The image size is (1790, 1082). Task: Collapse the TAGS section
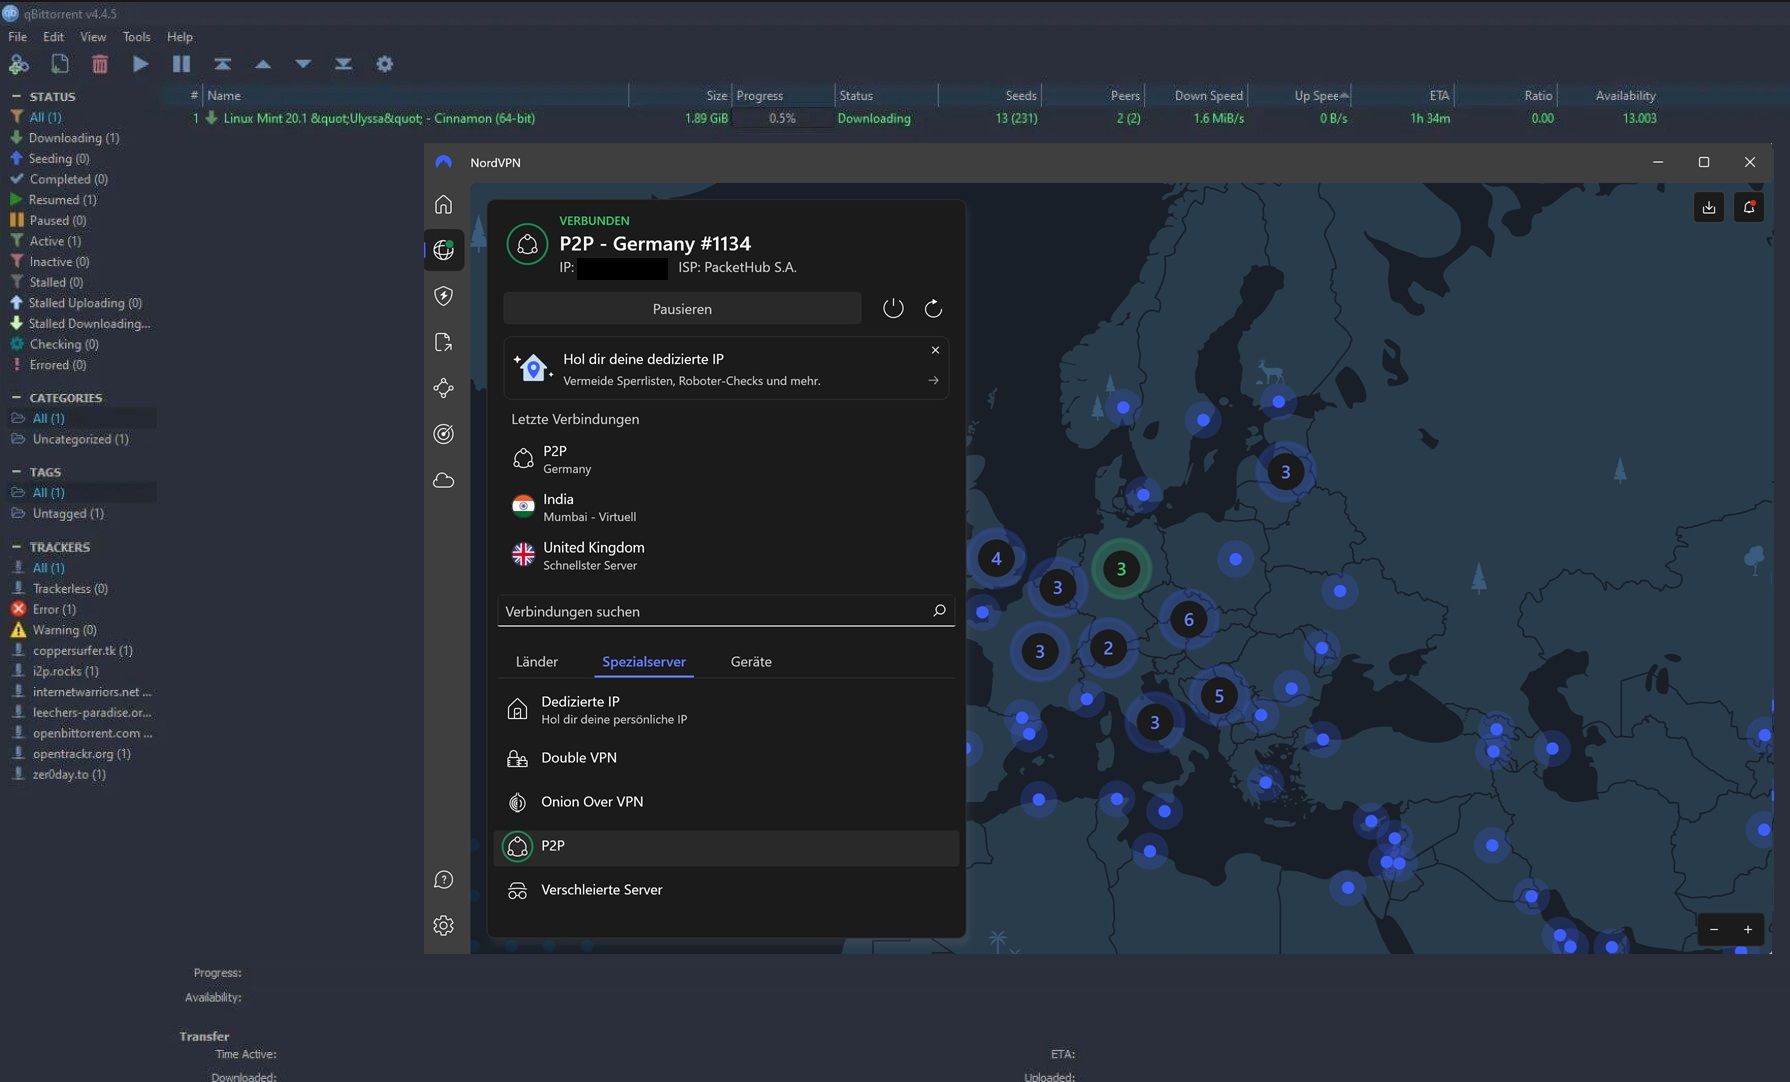tap(16, 472)
